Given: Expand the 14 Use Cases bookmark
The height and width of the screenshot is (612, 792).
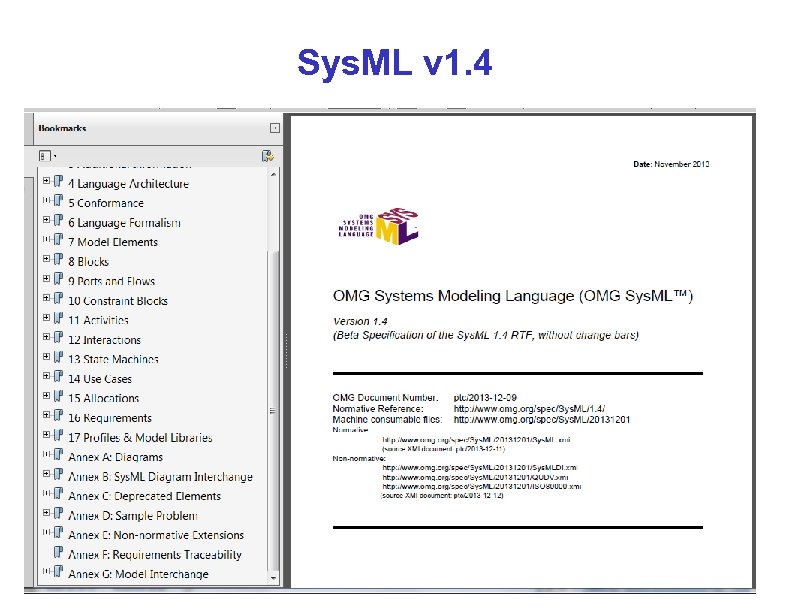Looking at the screenshot, I should (x=46, y=376).
